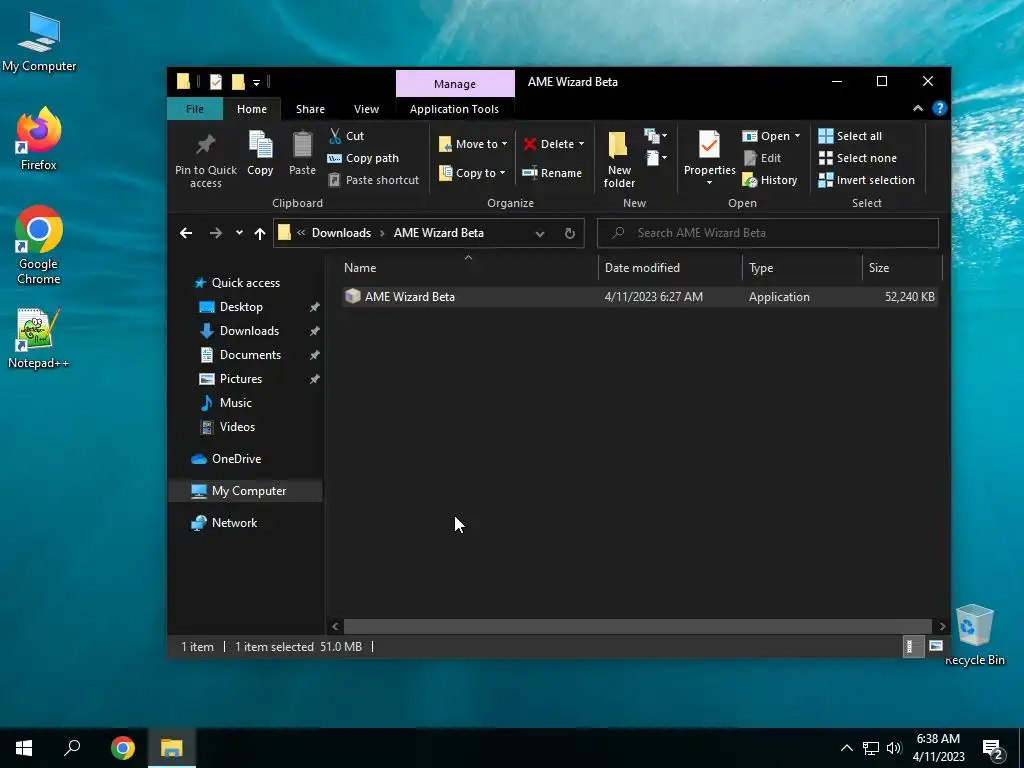Viewport: 1024px width, 768px height.
Task: Open taskbar search magnifier
Action: click(72, 748)
